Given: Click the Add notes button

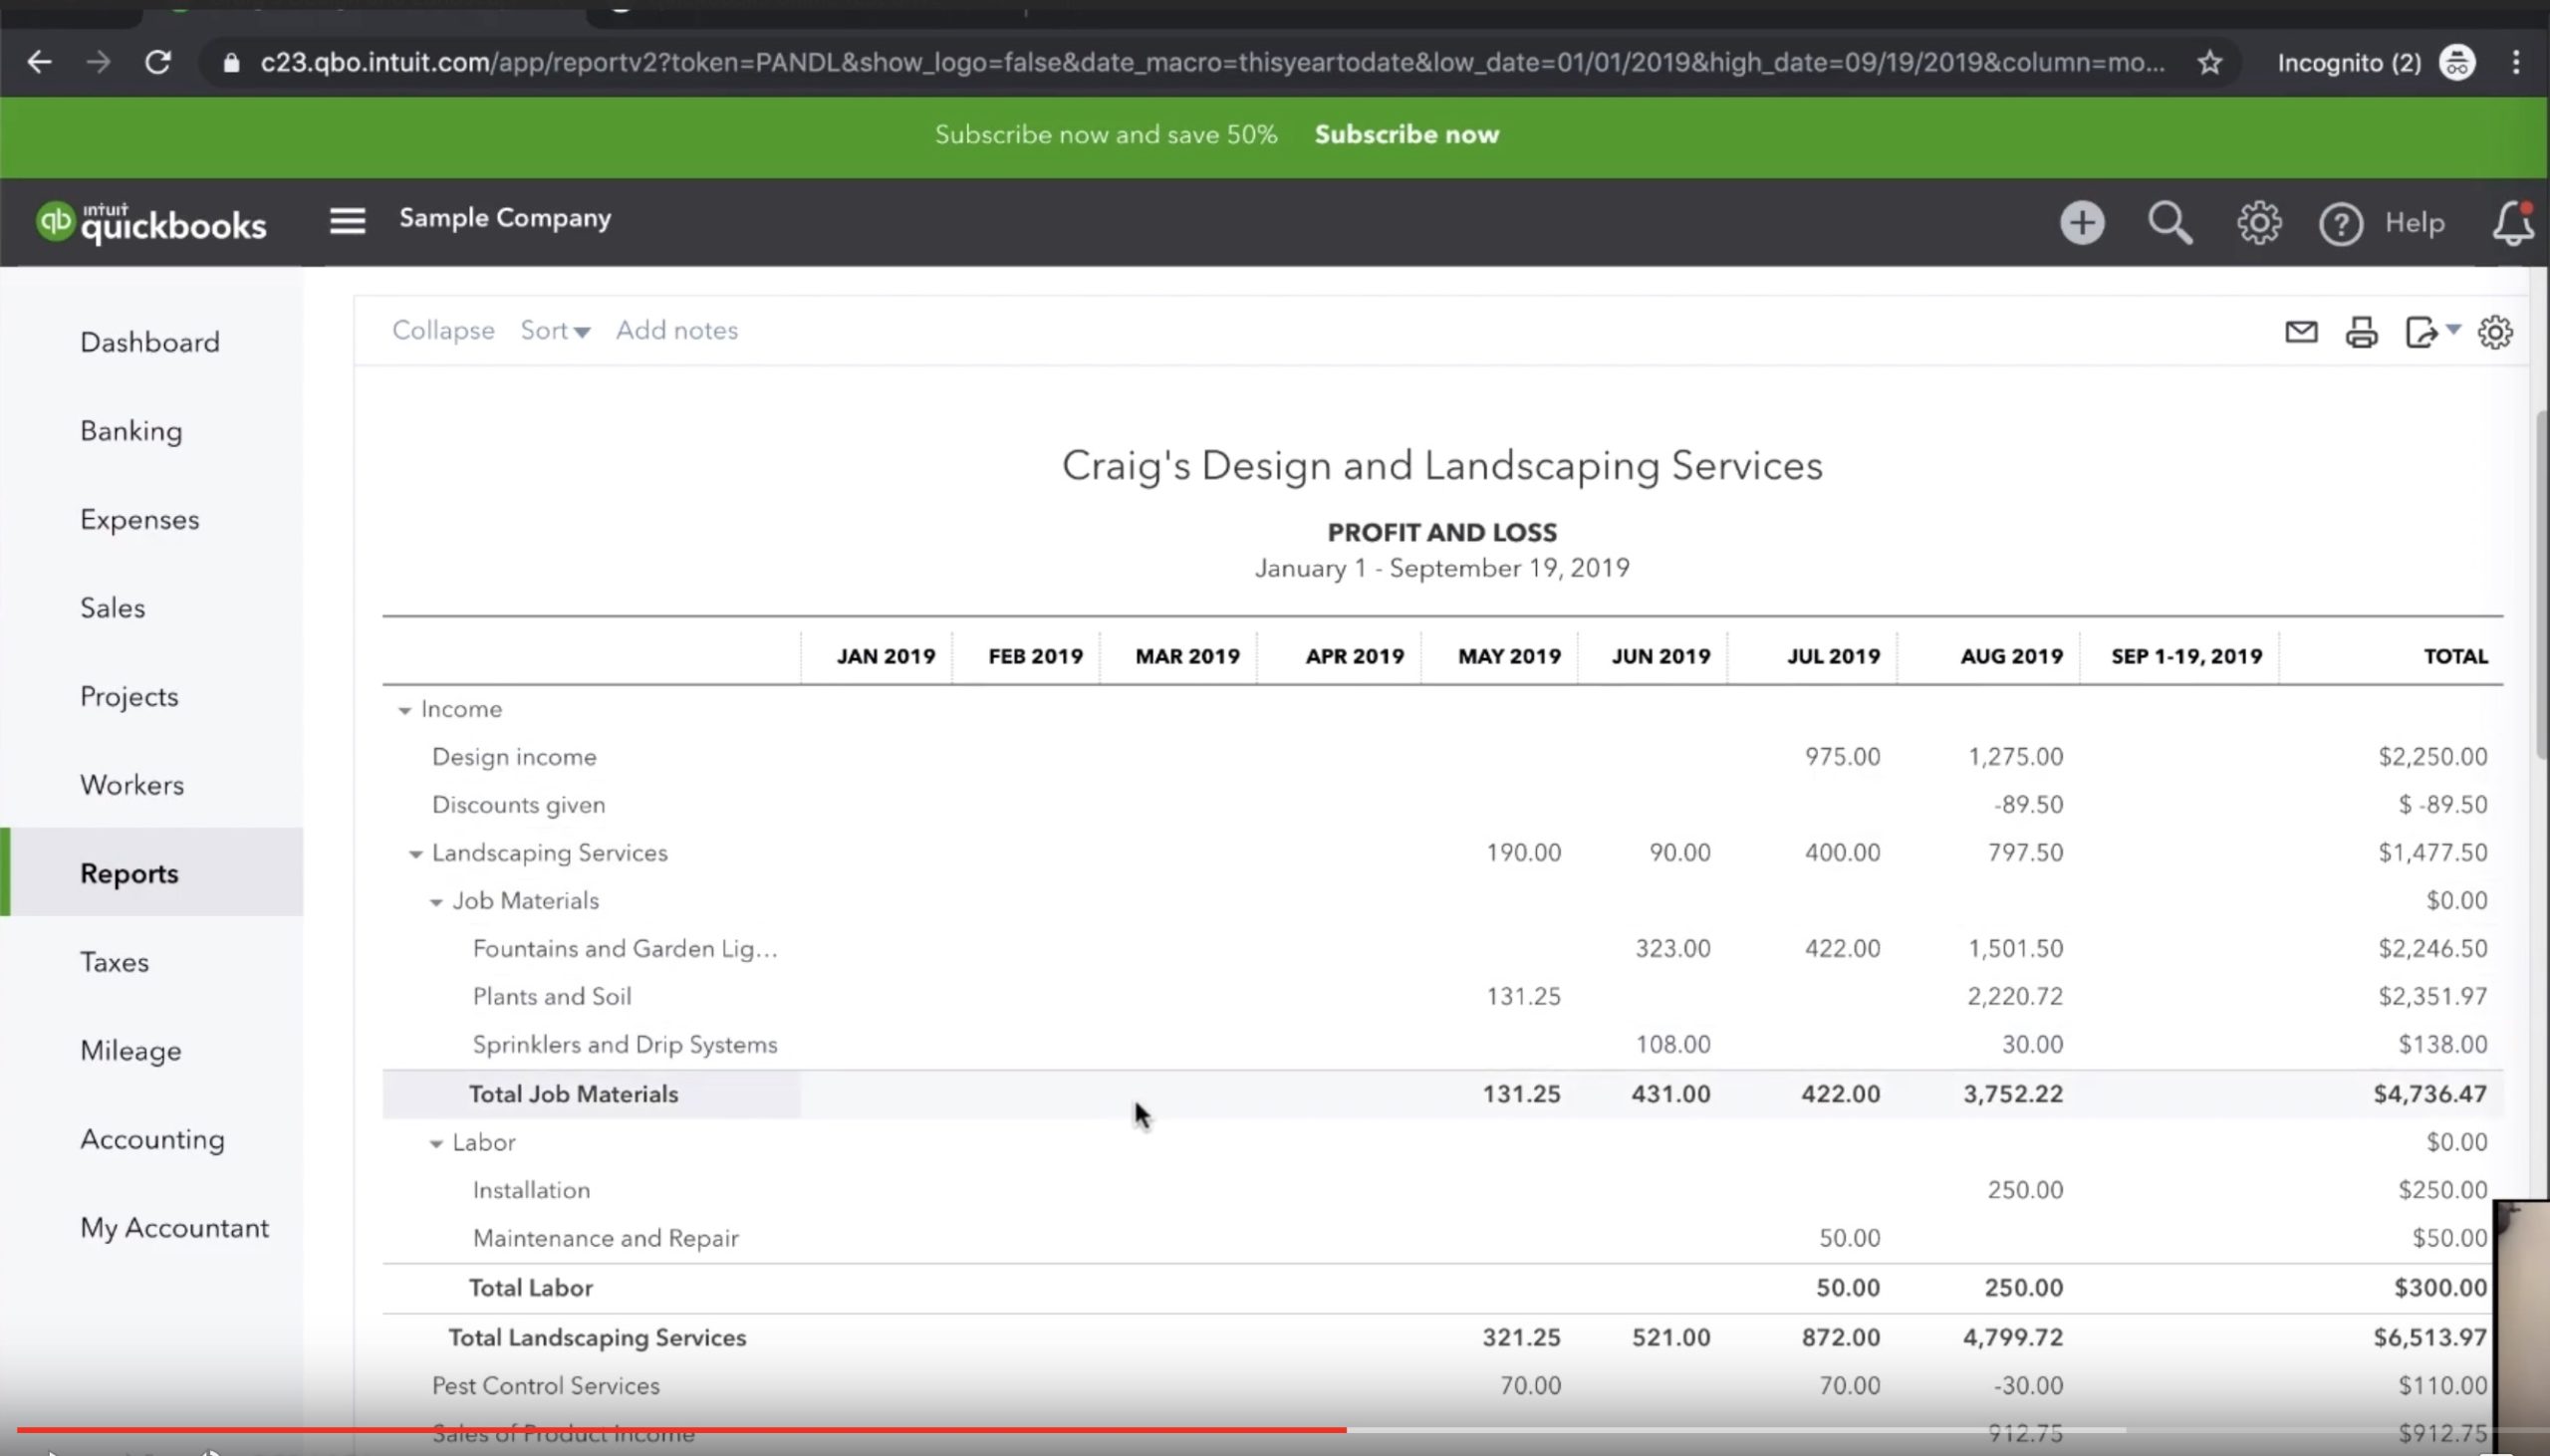Looking at the screenshot, I should coord(676,329).
